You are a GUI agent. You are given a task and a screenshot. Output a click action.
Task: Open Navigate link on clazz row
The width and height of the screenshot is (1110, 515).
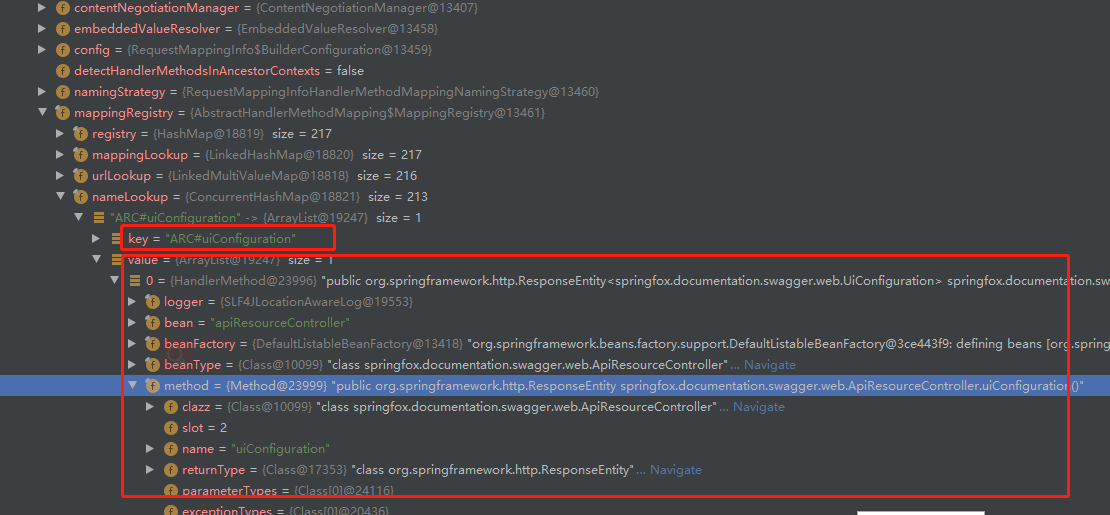[759, 407]
